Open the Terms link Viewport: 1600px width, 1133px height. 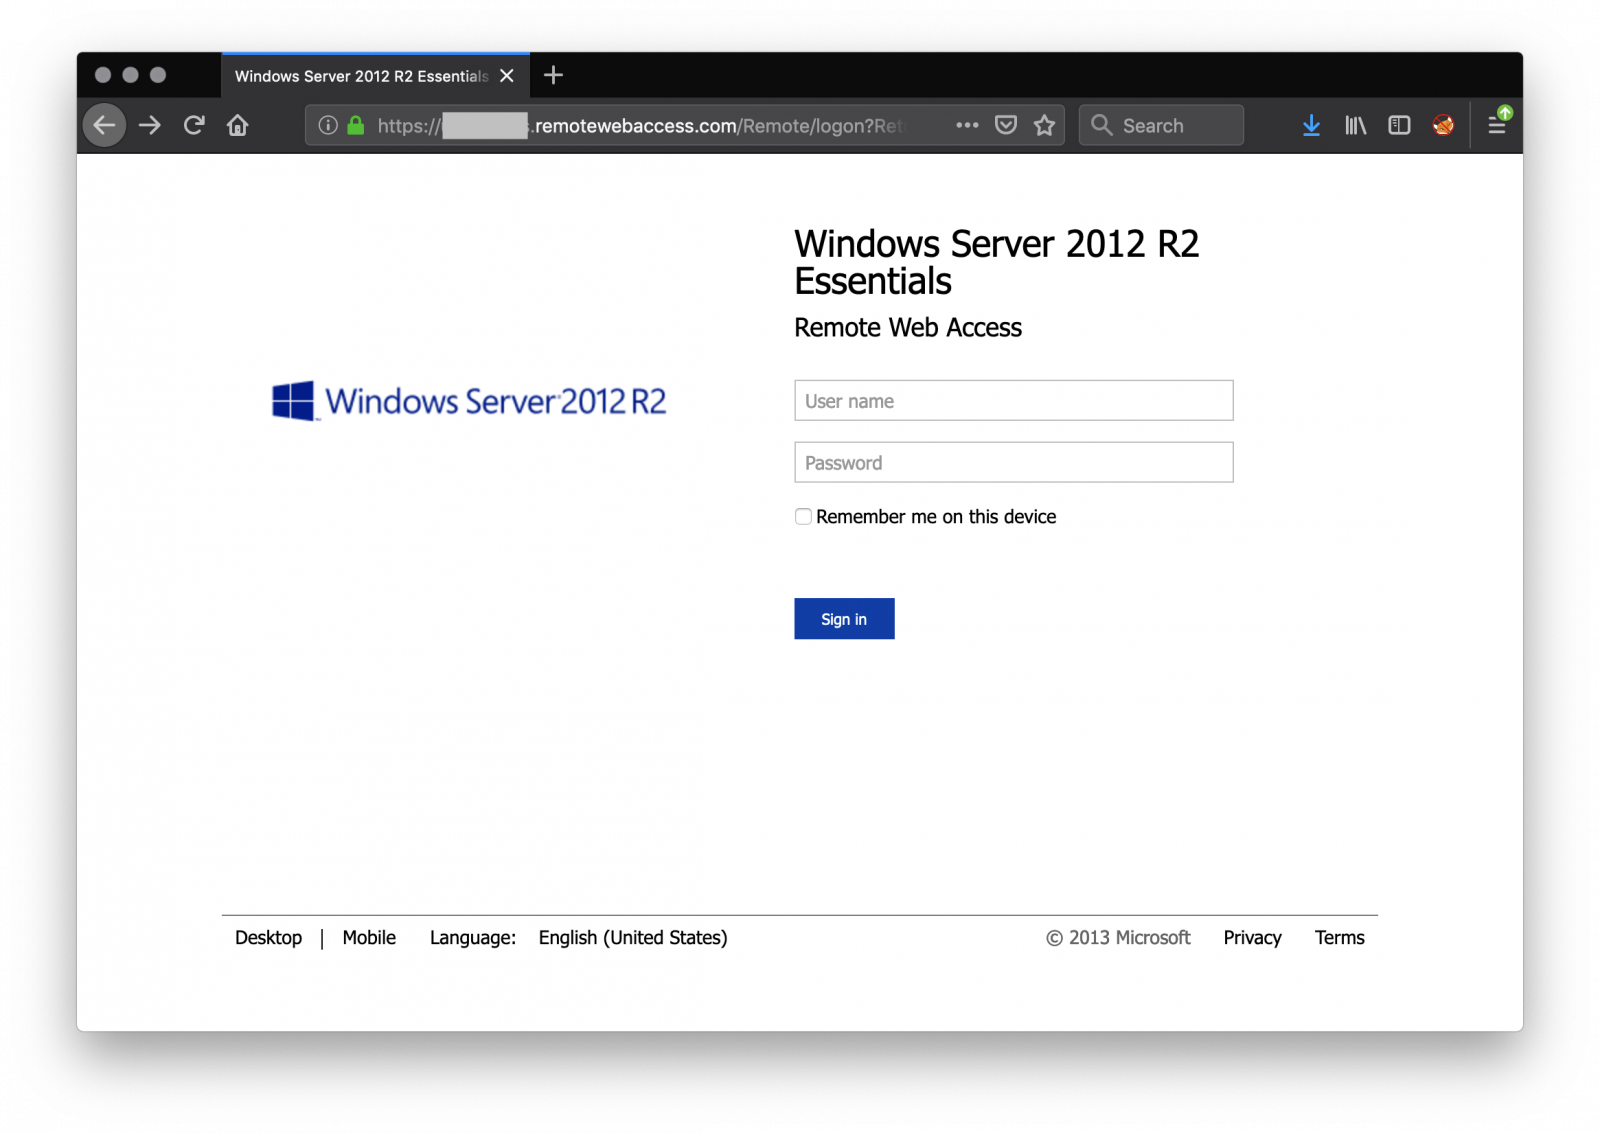(x=1339, y=938)
